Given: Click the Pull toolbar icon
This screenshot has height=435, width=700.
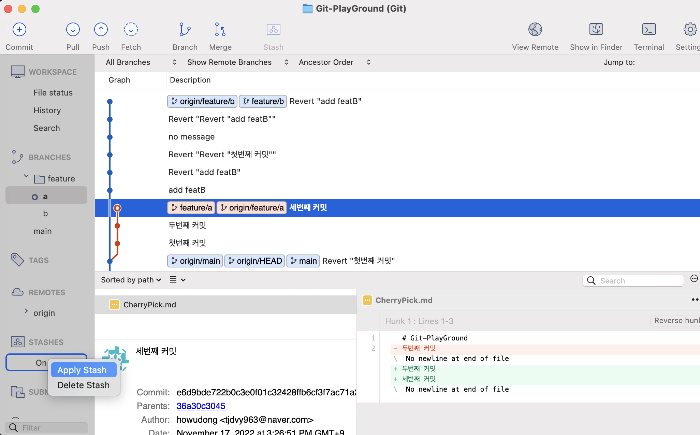Looking at the screenshot, I should click(x=73, y=29).
